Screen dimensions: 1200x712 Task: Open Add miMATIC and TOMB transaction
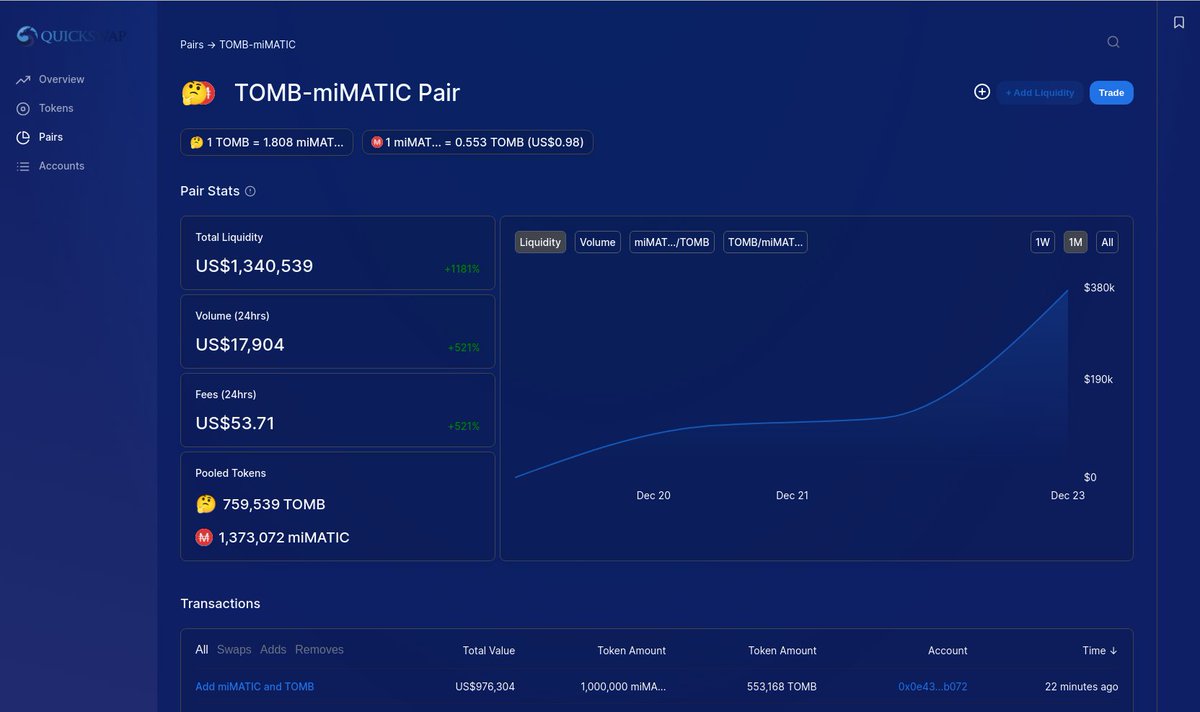point(255,687)
